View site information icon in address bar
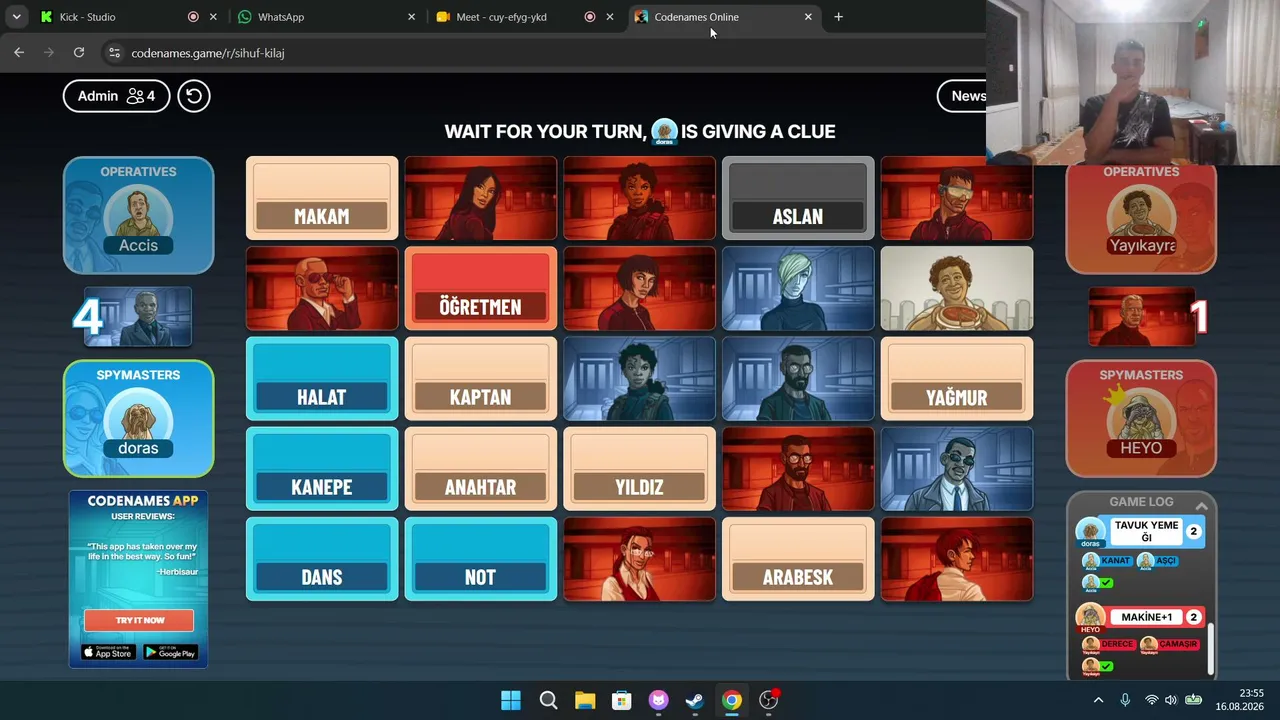Viewport: 1280px width, 720px height. [x=114, y=53]
